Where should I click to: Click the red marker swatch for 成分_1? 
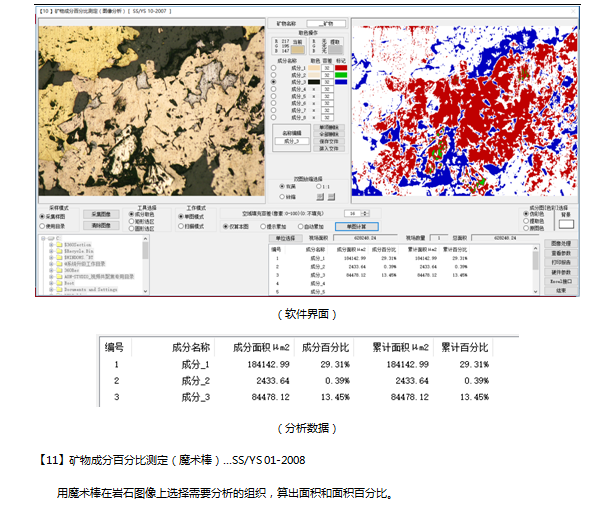point(336,67)
